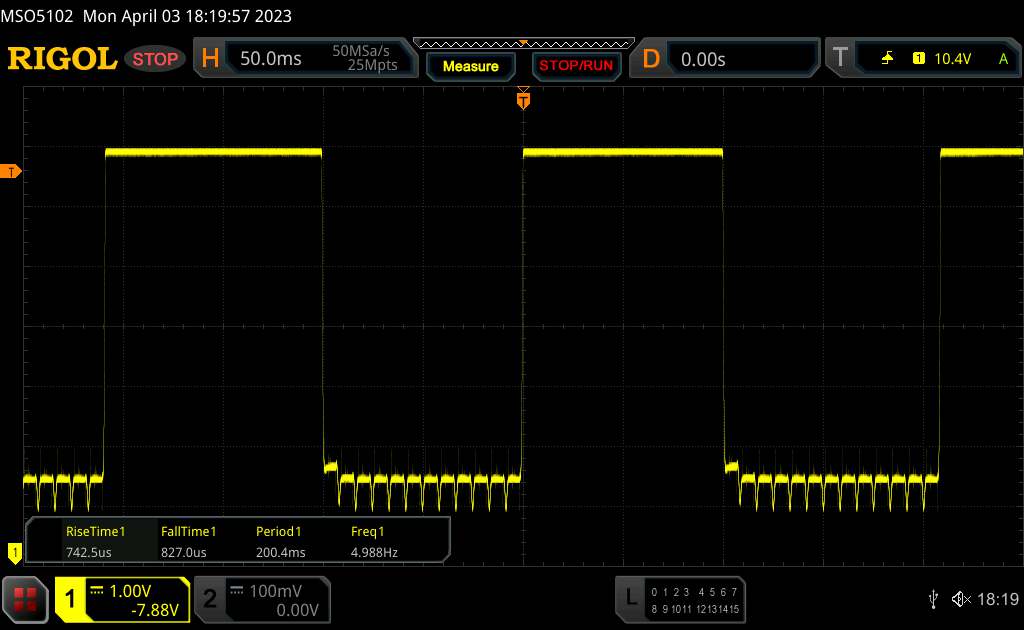Click the 10.4V trigger level value
This screenshot has height=630, width=1024.
coord(952,59)
